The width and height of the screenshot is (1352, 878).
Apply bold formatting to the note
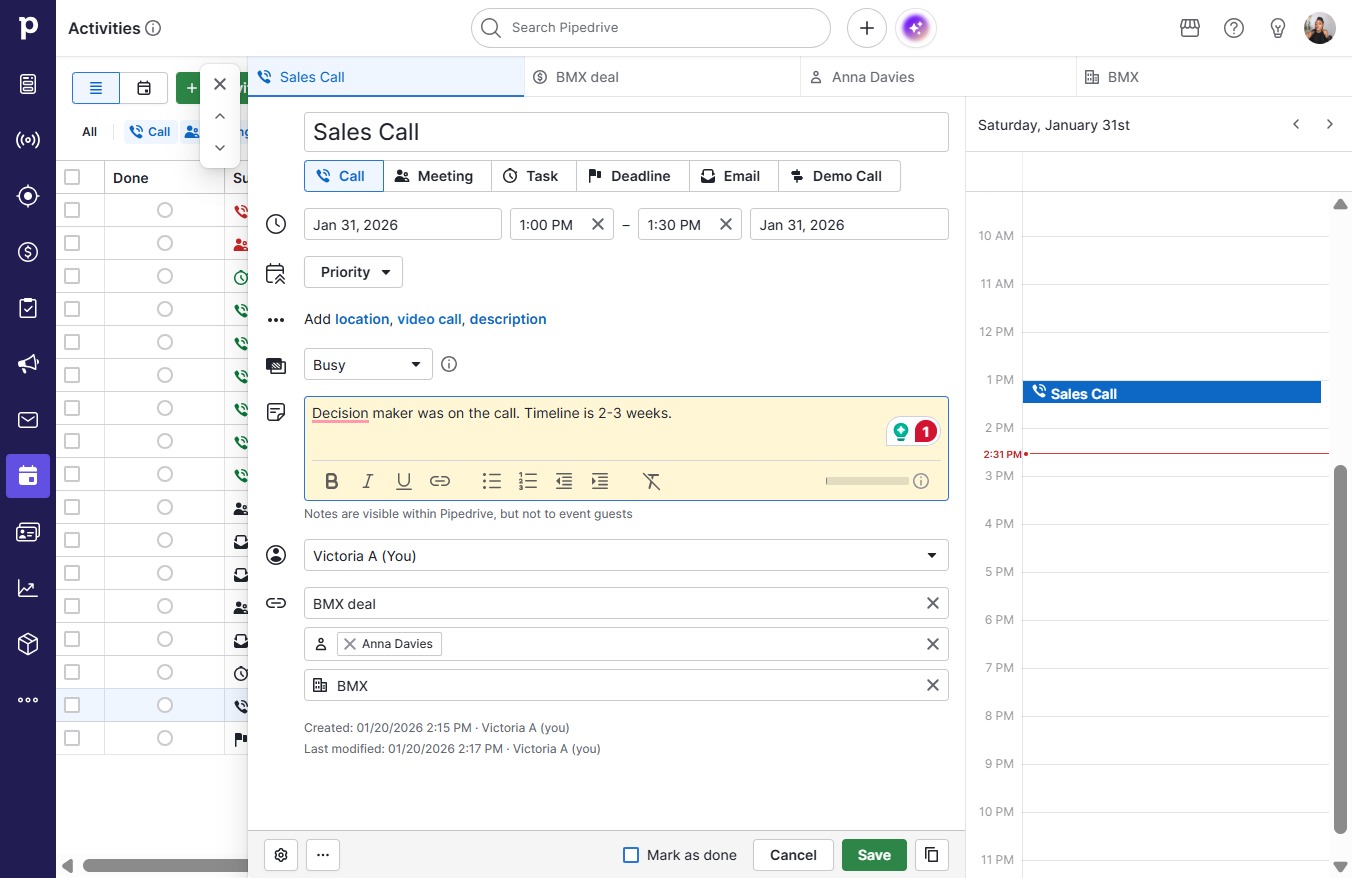(x=332, y=482)
